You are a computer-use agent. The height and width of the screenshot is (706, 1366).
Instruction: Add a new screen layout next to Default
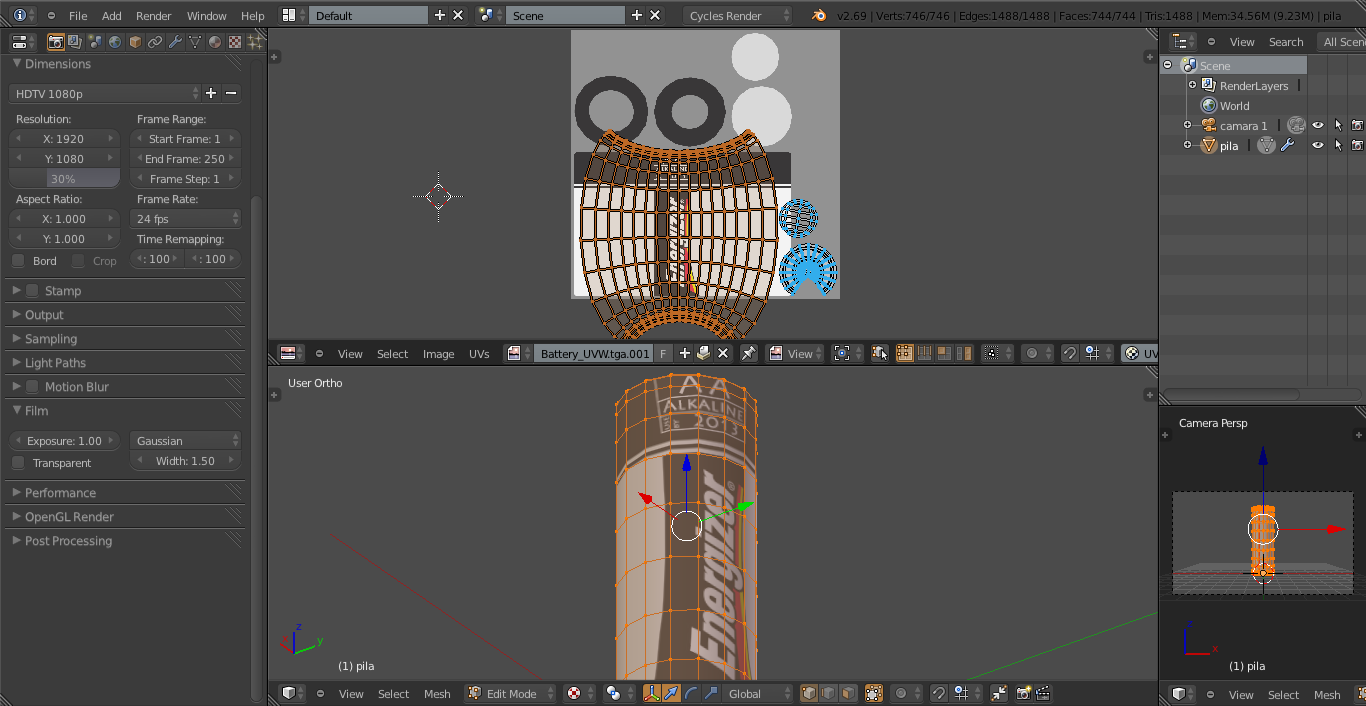pos(440,15)
